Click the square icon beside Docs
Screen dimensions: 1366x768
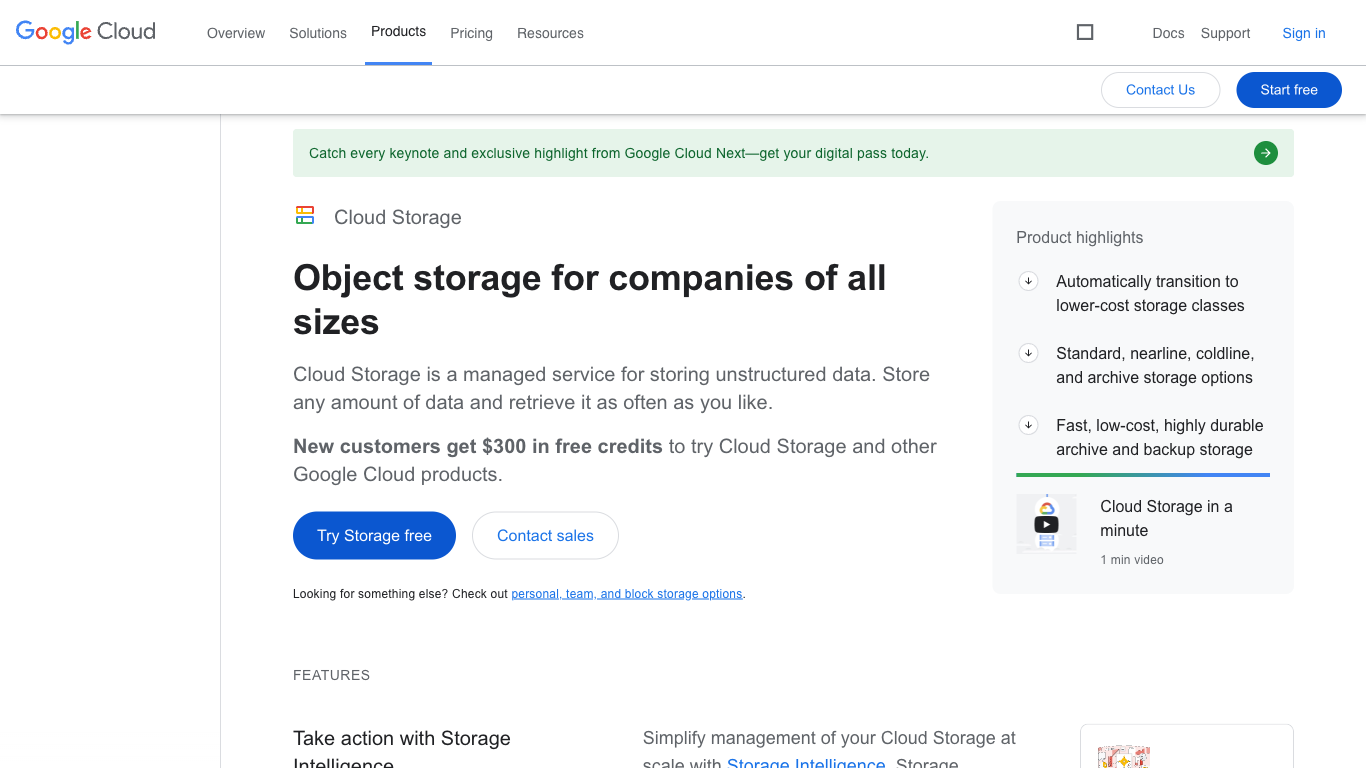click(x=1085, y=32)
